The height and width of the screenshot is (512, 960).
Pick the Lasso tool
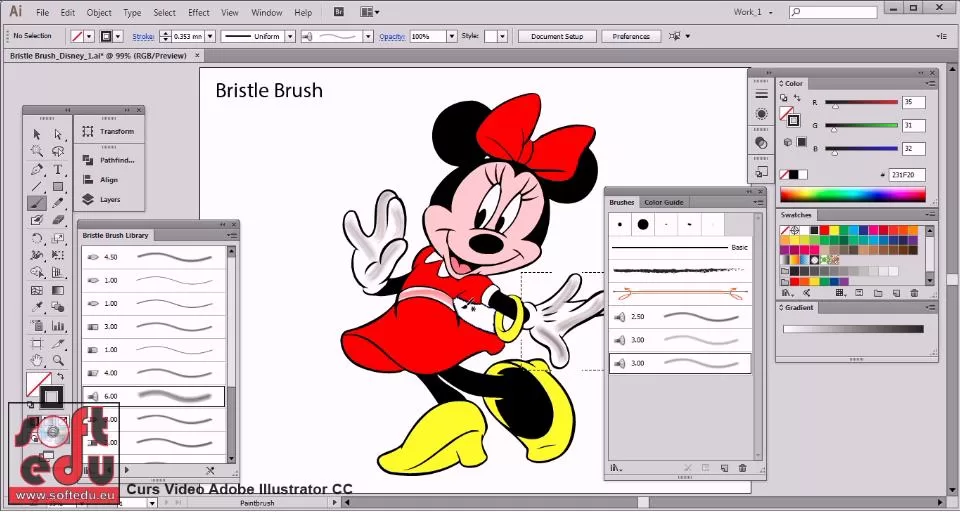click(58, 151)
